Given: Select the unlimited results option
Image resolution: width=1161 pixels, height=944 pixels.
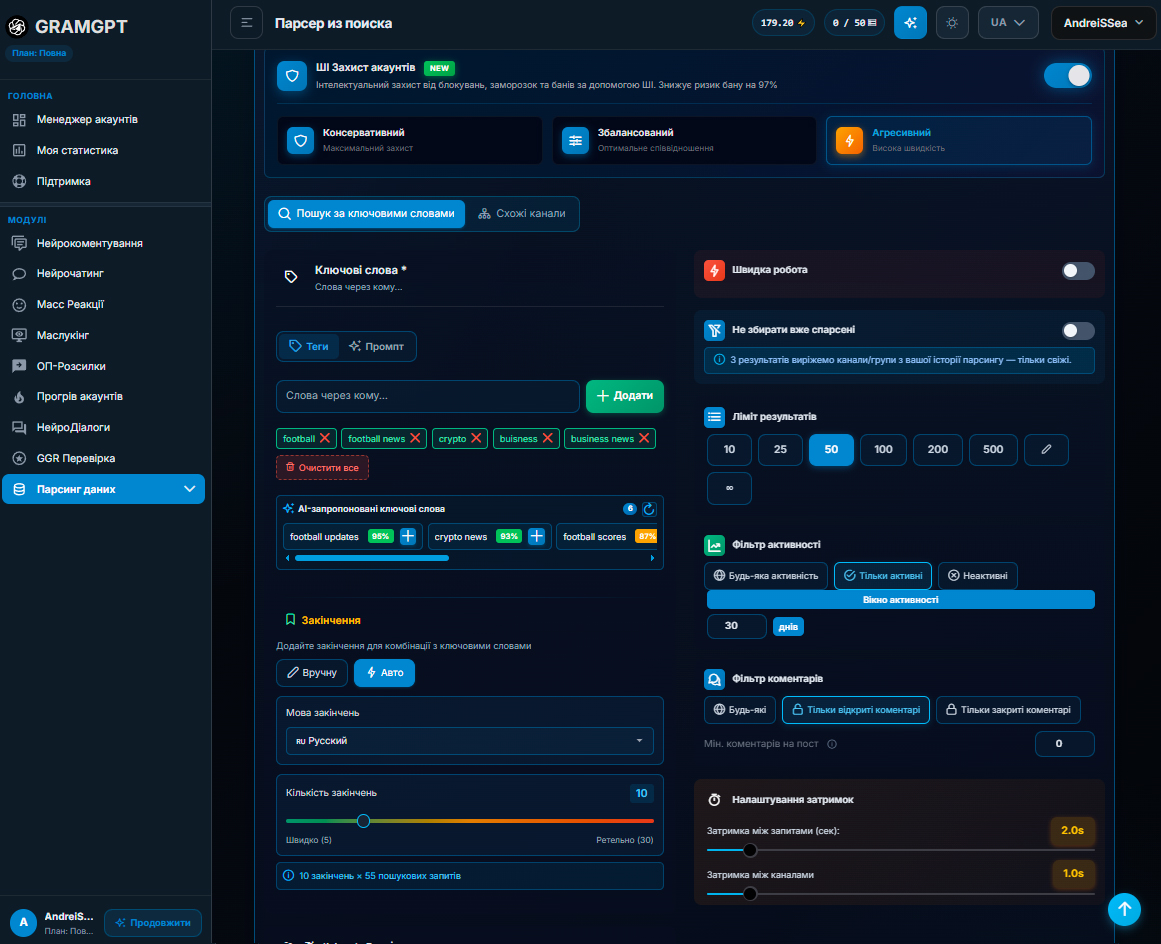Looking at the screenshot, I should tap(729, 488).
